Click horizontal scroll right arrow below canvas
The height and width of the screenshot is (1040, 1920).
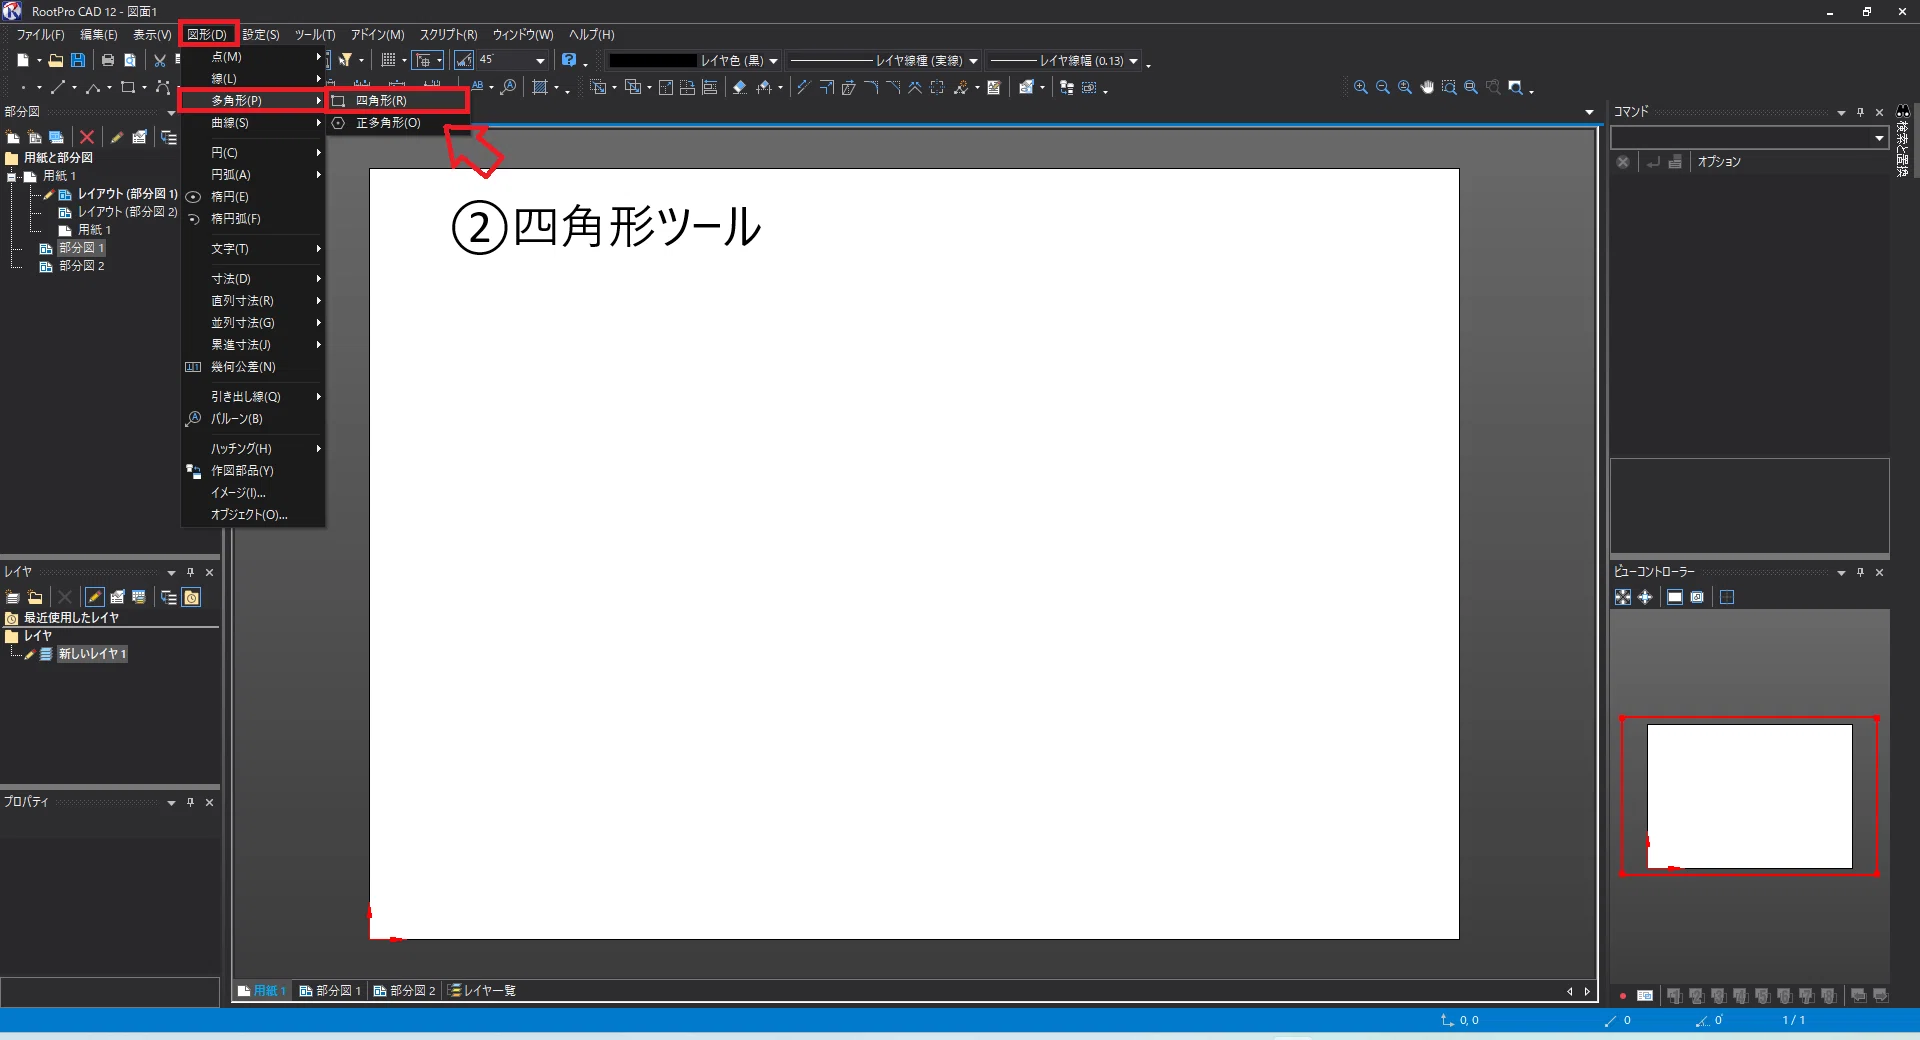click(x=1587, y=992)
